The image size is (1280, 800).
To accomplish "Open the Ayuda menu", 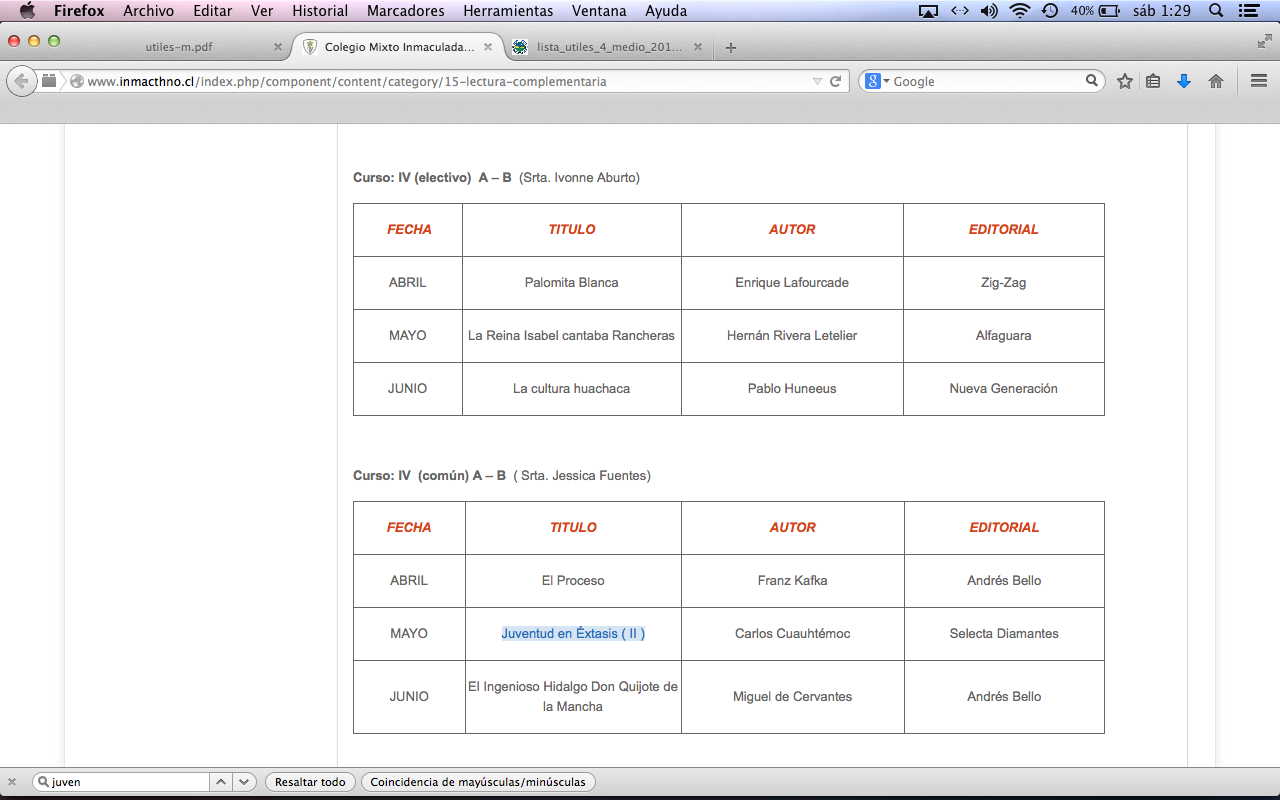I will click(x=666, y=11).
